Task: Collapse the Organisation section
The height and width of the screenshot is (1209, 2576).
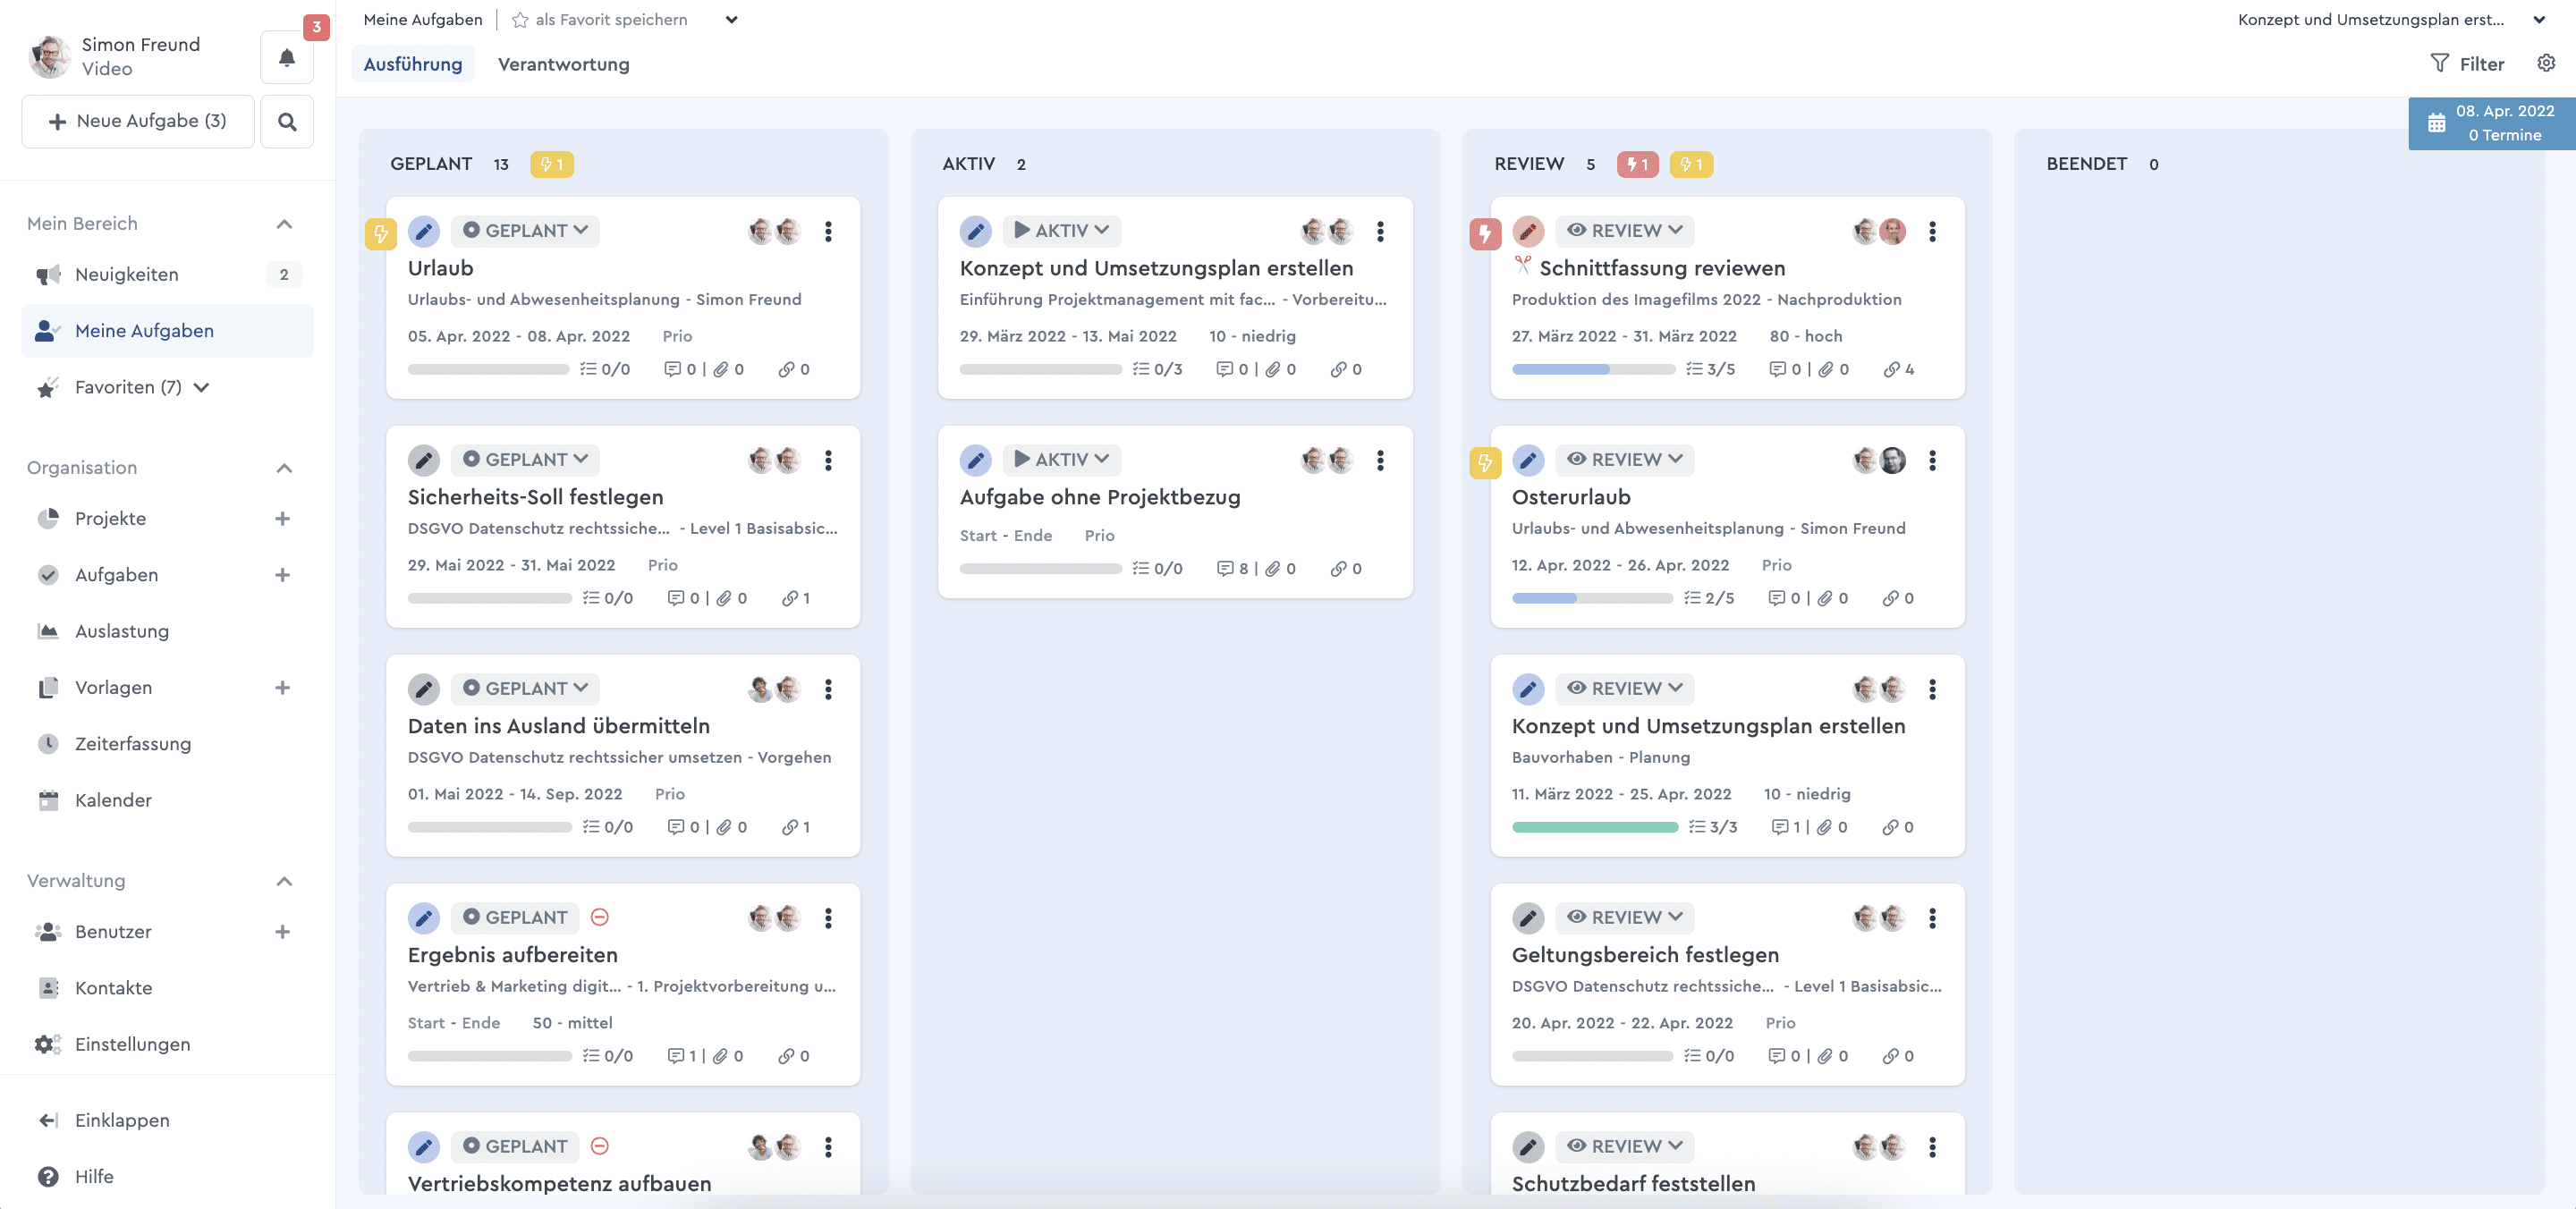Action: point(284,468)
